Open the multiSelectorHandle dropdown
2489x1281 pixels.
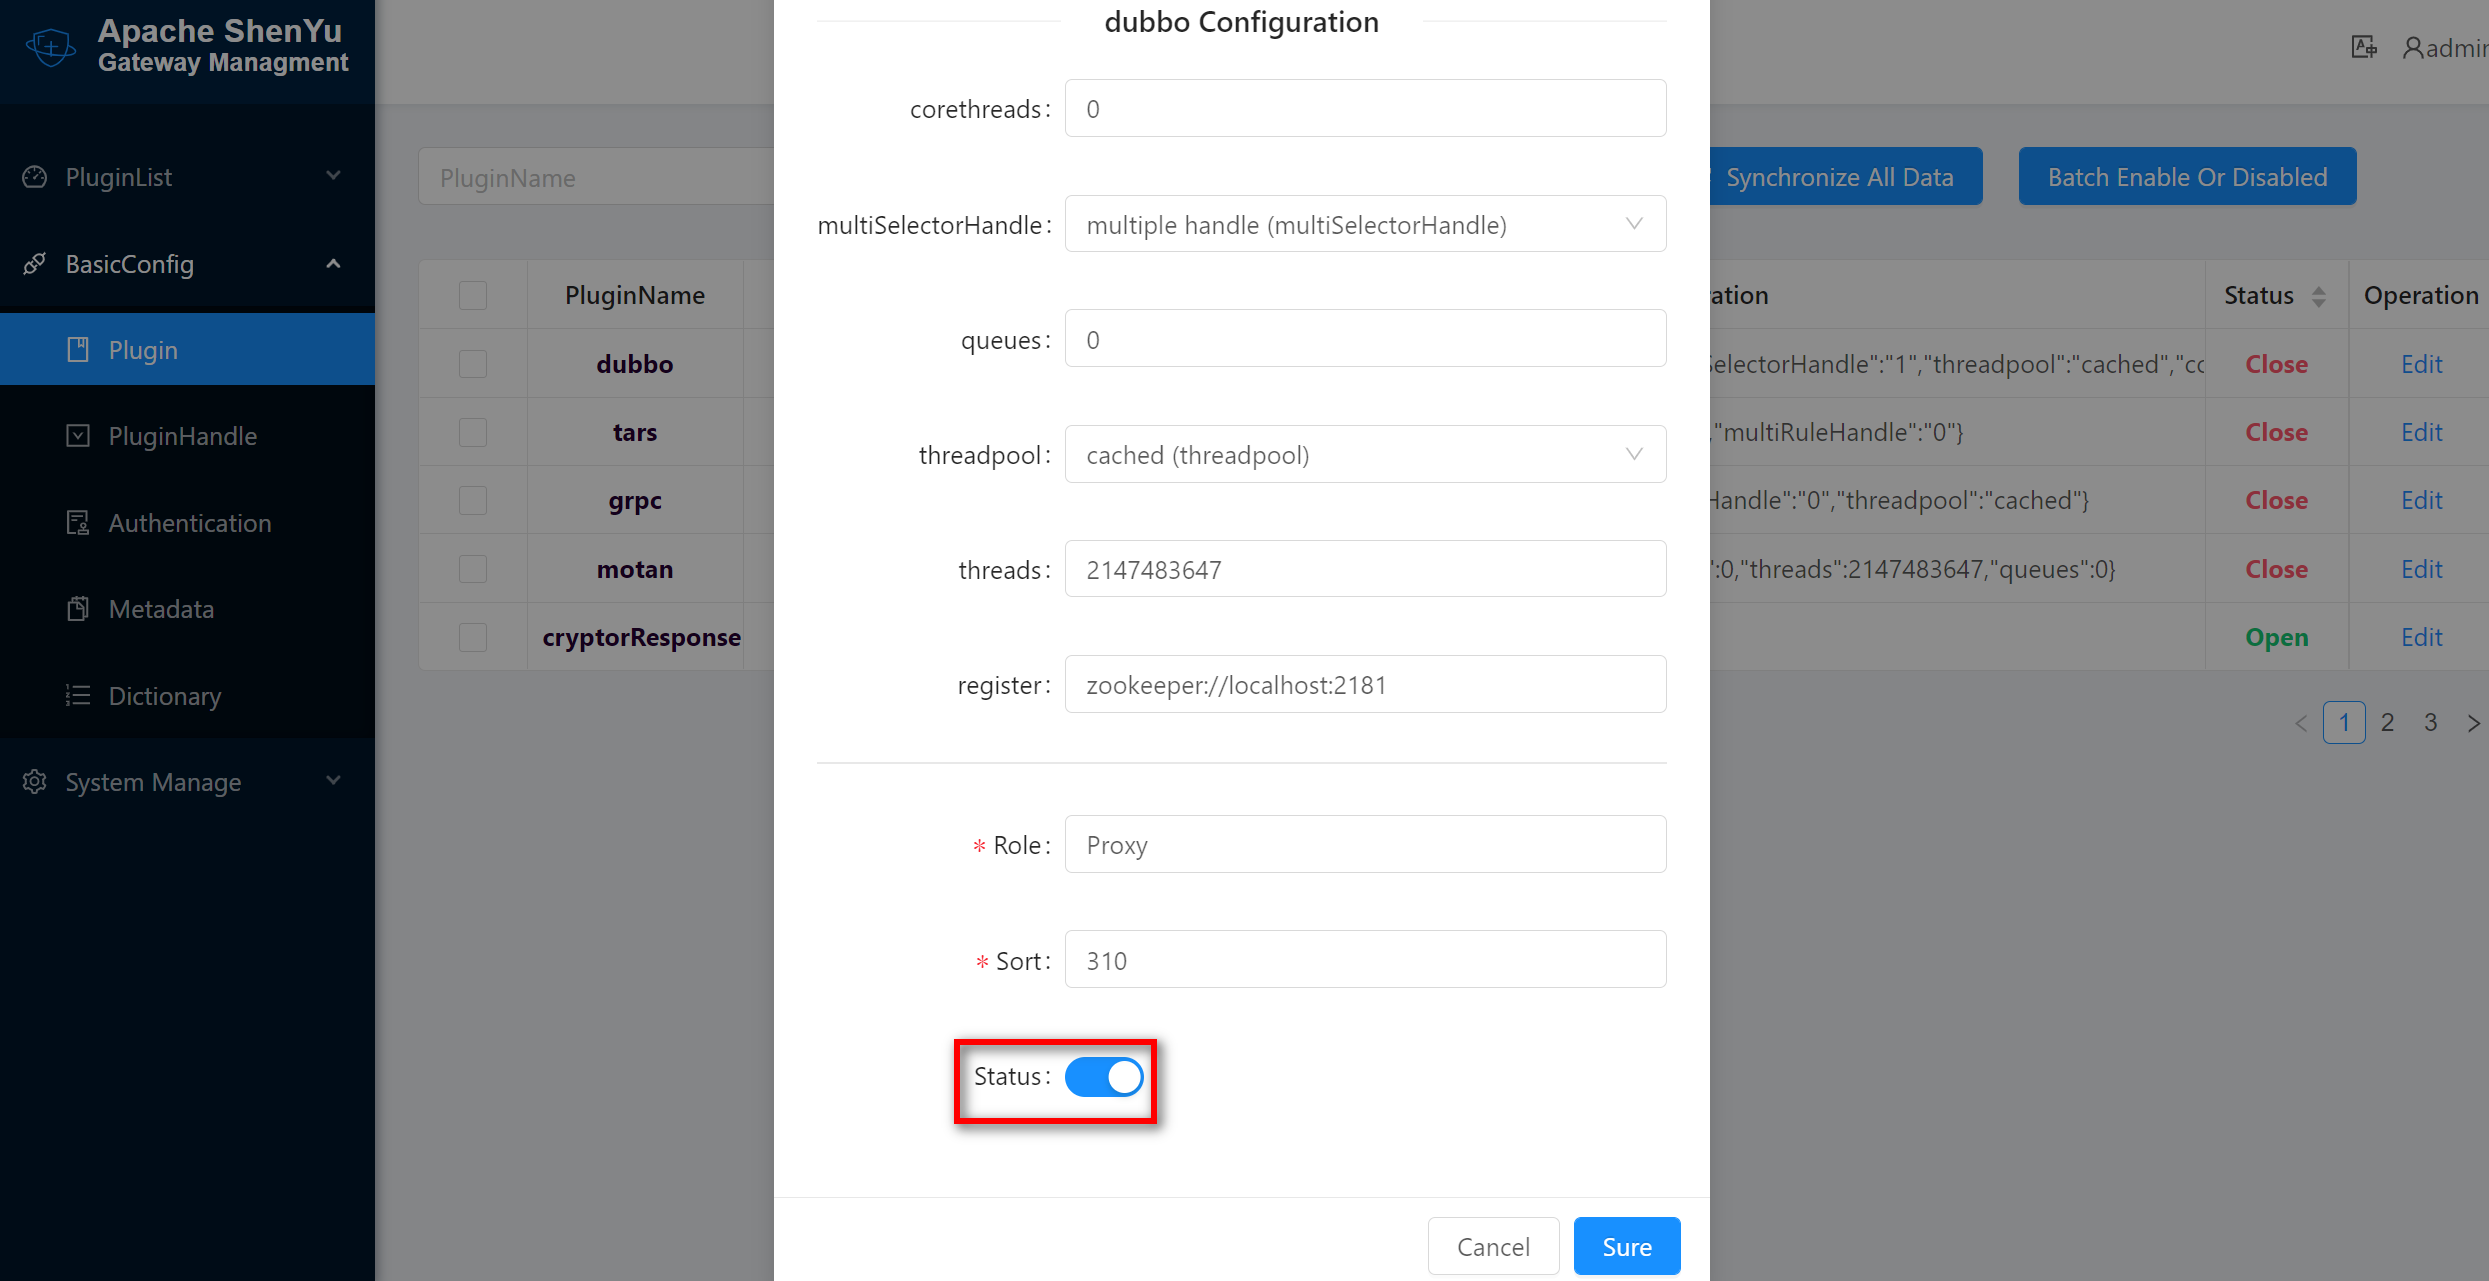pos(1365,224)
